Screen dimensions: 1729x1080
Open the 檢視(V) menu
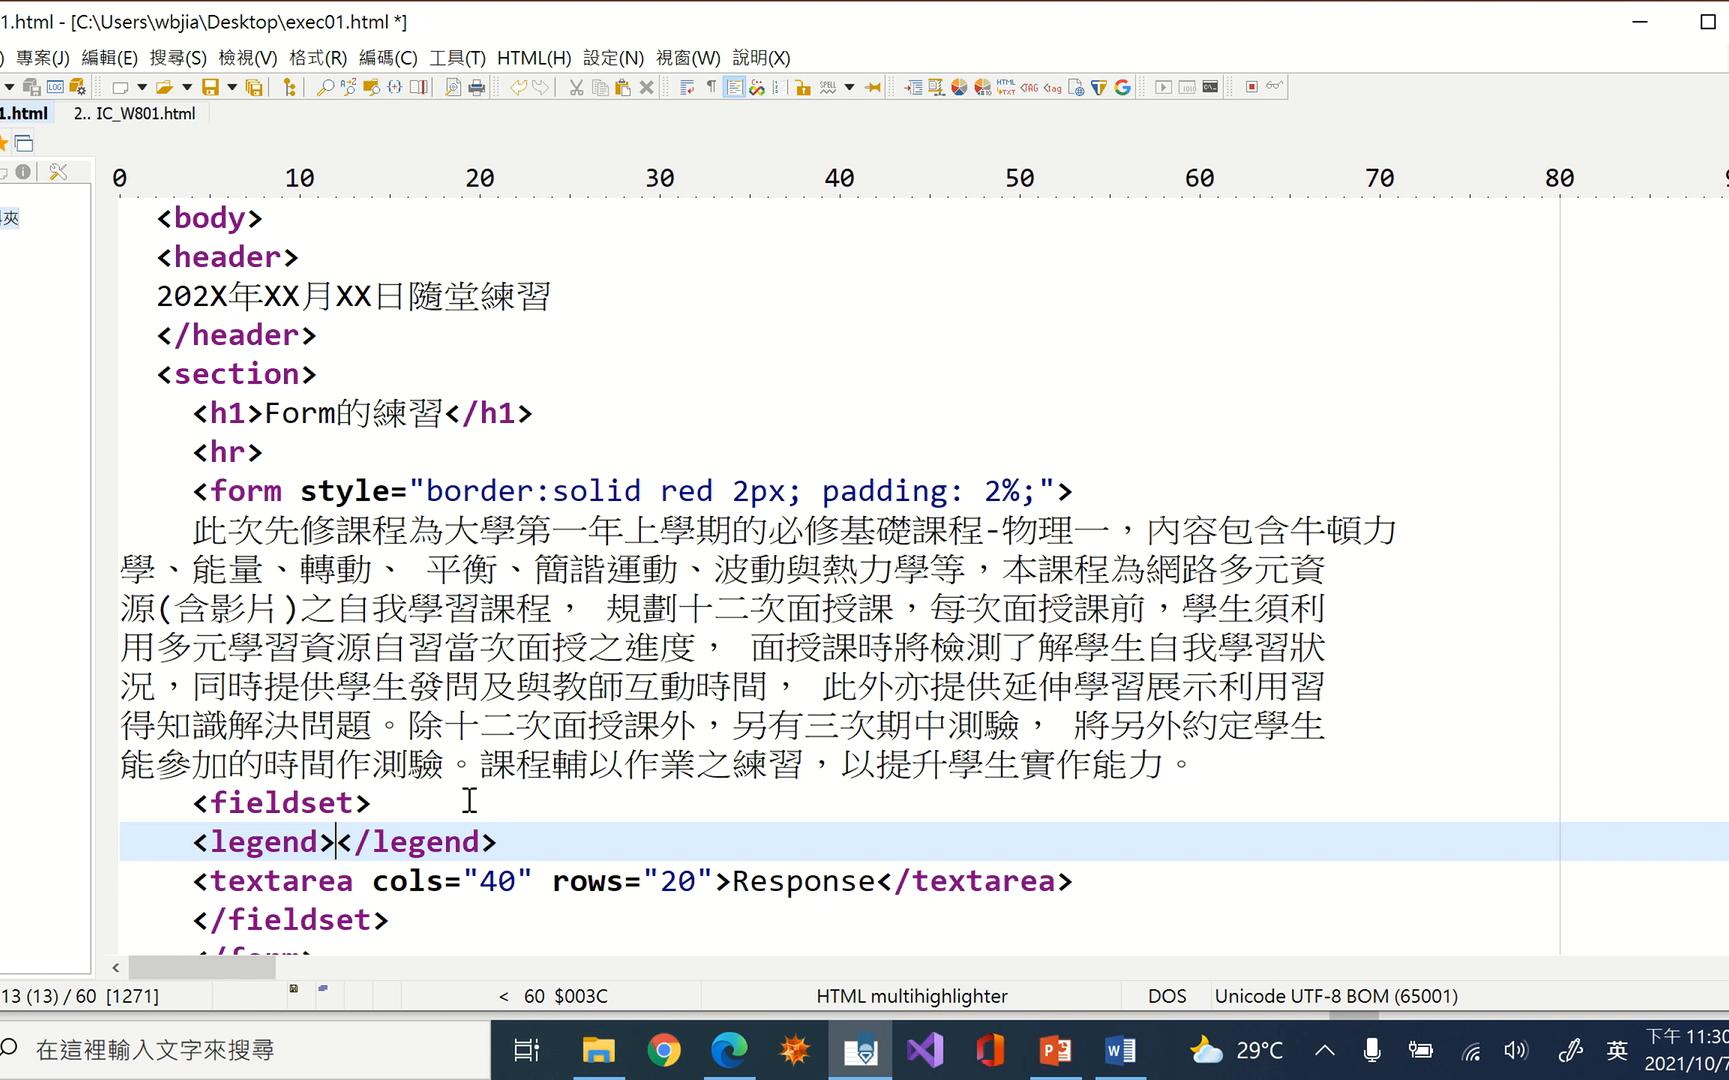[x=248, y=58]
